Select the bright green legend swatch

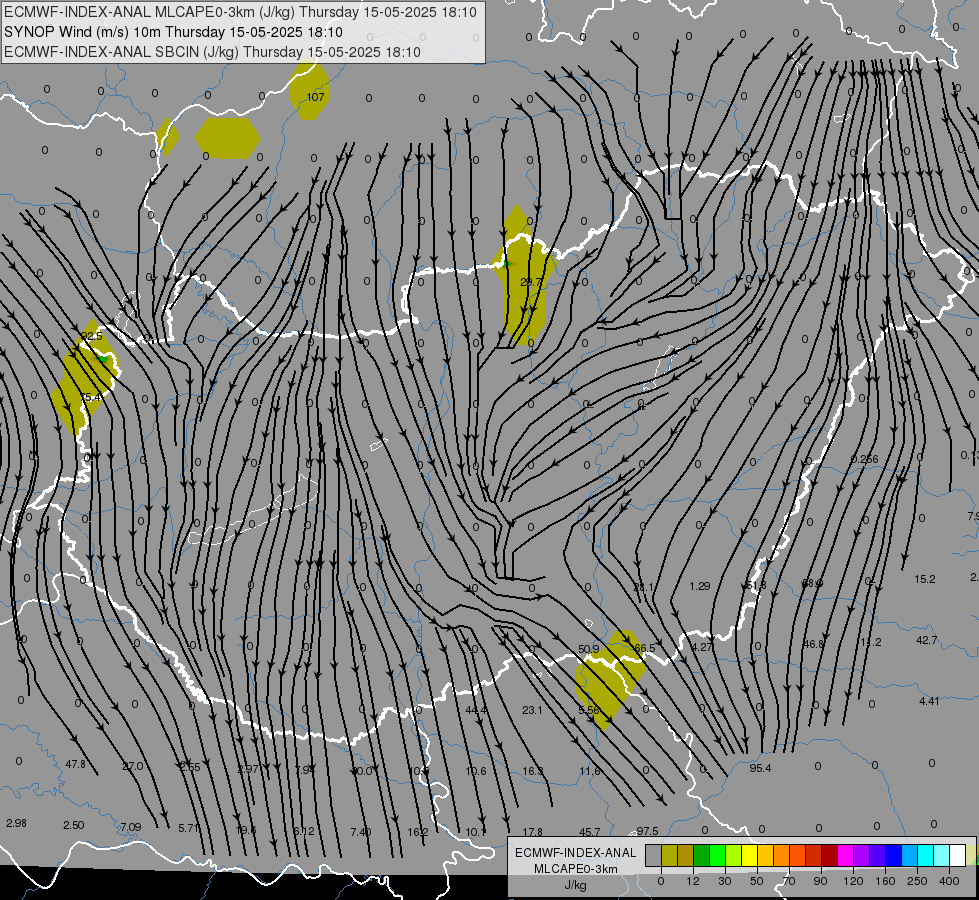[x=717, y=856]
